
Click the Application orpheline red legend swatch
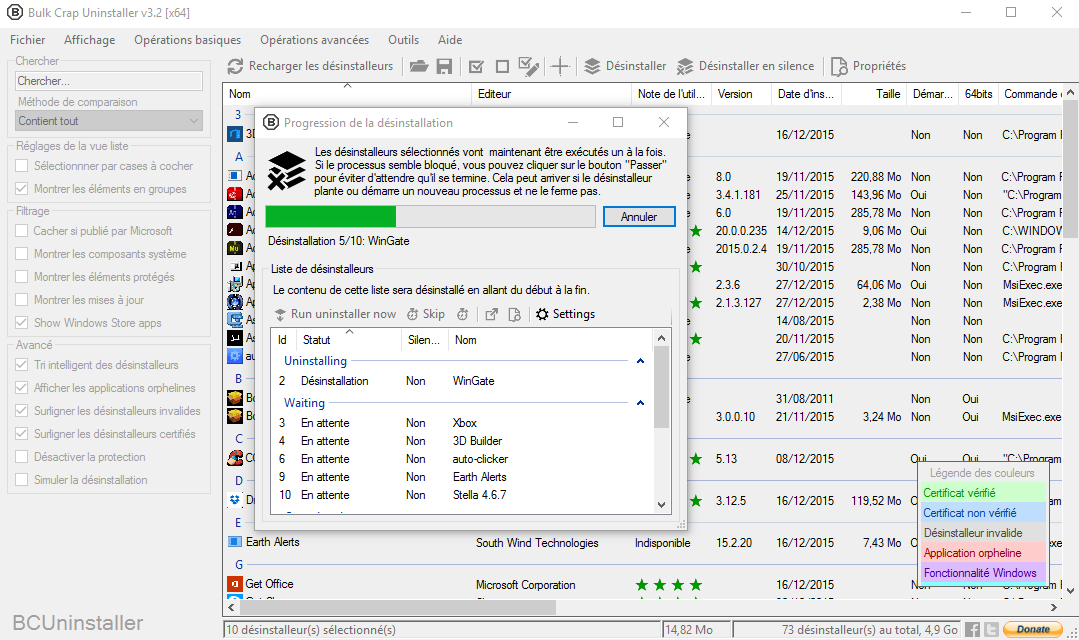pyautogui.click(x=983, y=553)
